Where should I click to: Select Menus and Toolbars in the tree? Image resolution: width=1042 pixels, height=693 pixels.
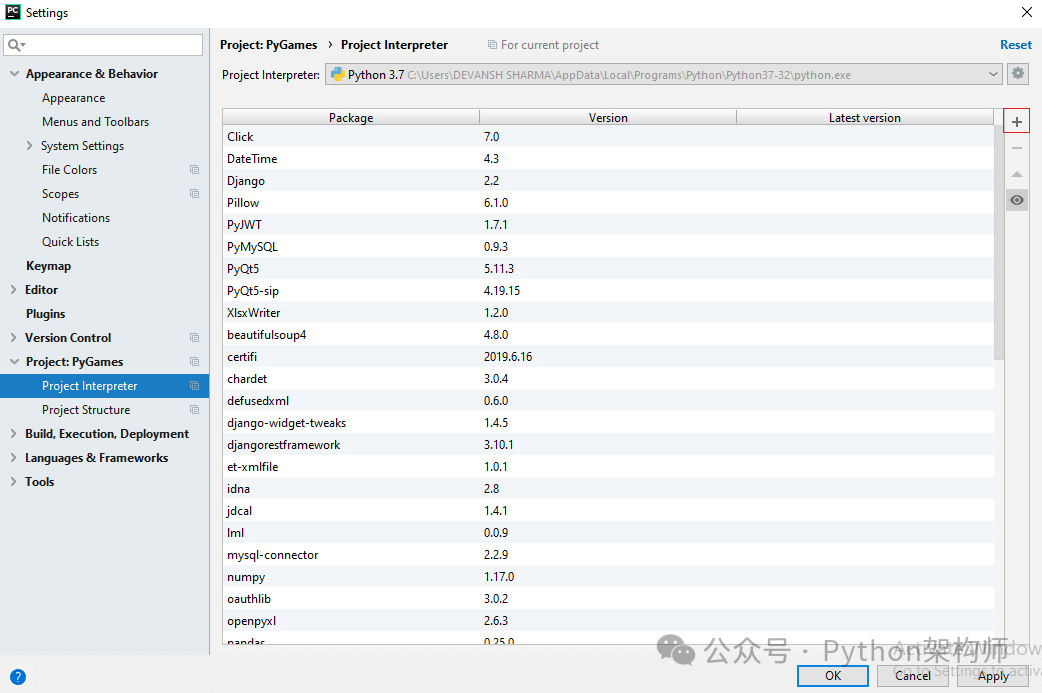pos(96,122)
